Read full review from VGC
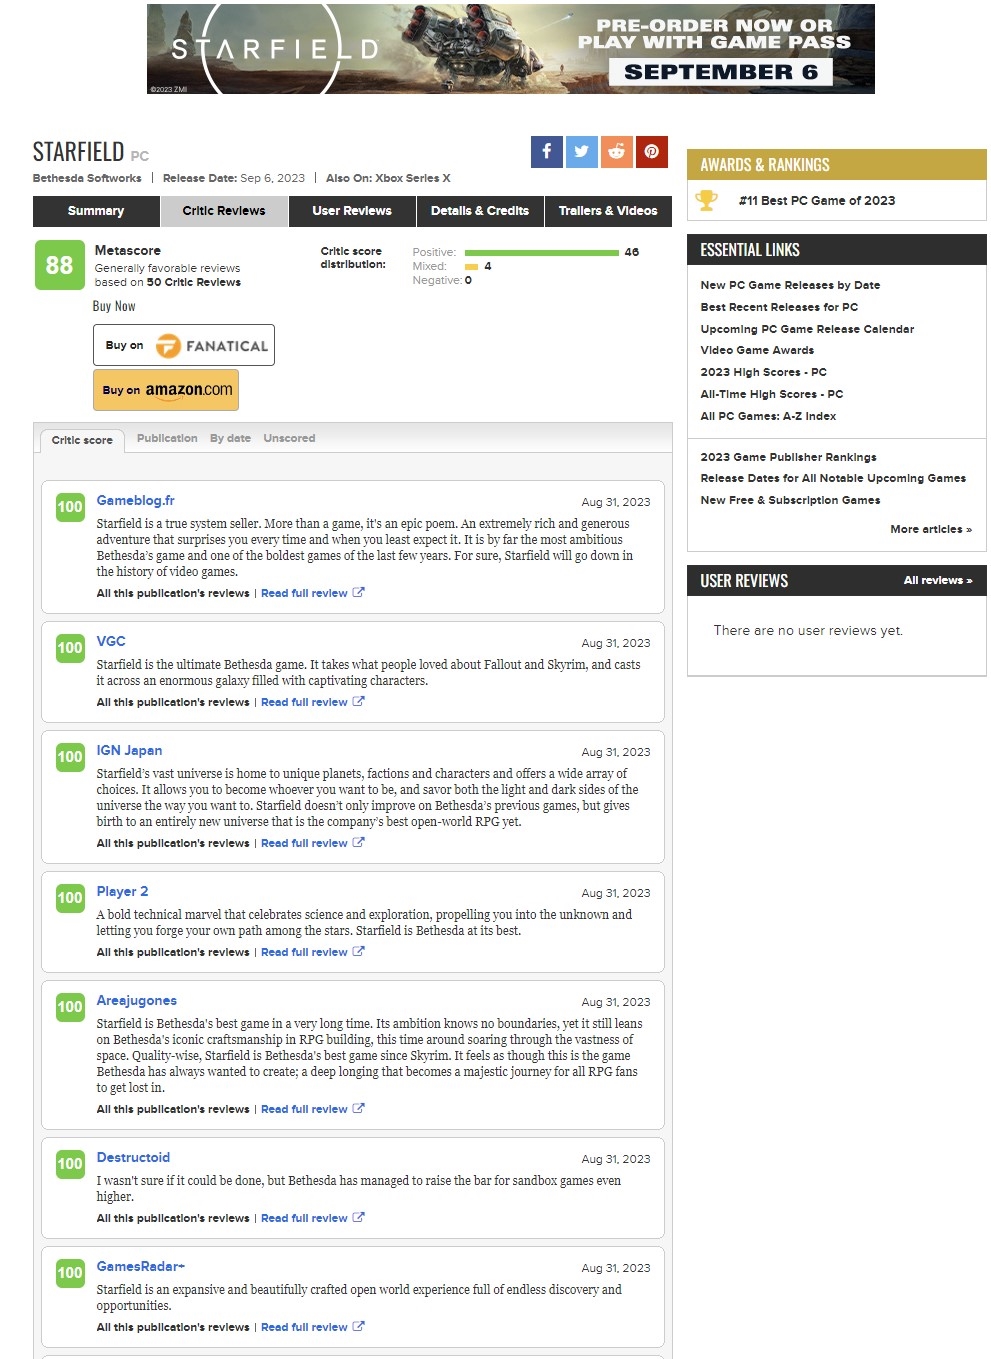 [304, 702]
